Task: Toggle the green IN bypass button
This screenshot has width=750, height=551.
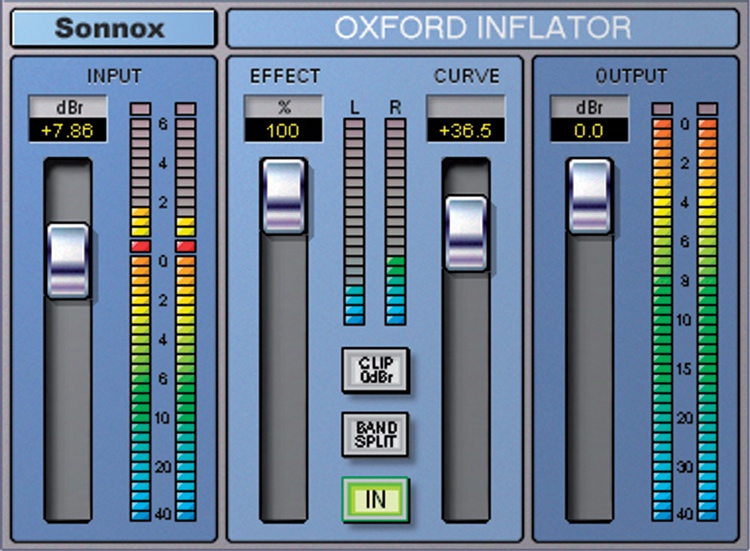Action: pyautogui.click(x=375, y=499)
